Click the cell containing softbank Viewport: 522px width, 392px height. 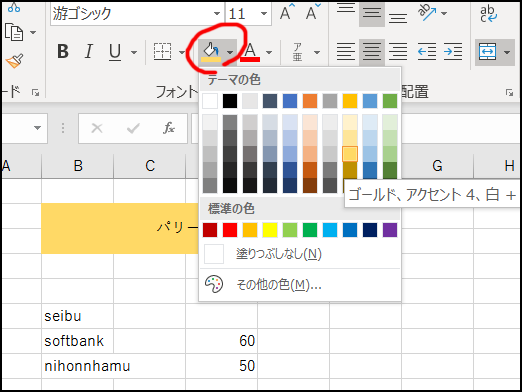click(x=78, y=341)
